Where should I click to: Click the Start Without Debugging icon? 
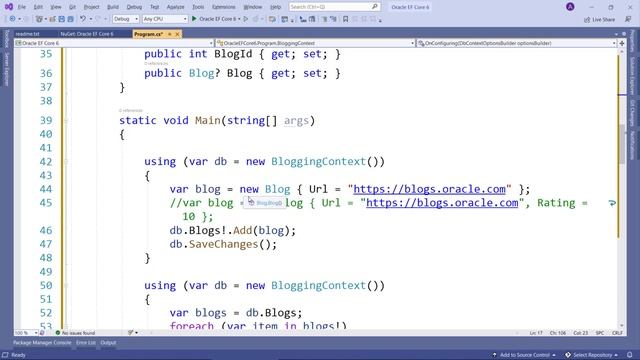(x=246, y=19)
